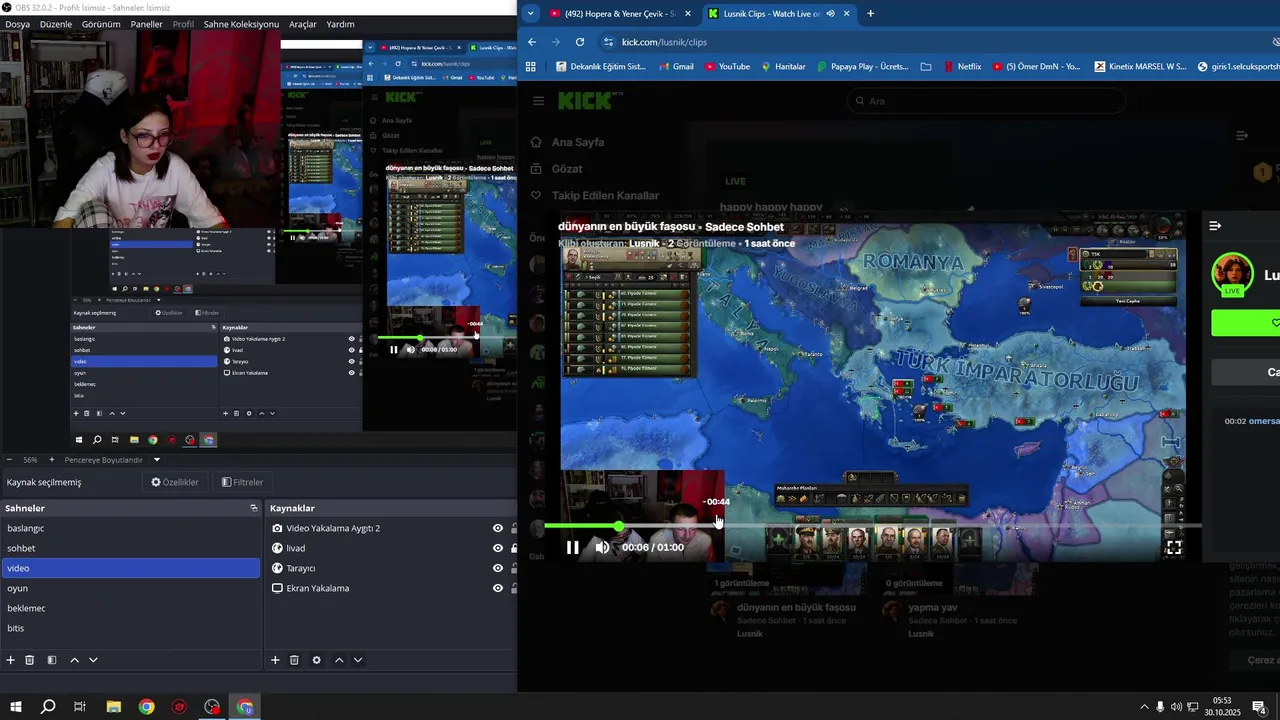Open Windows taskbar search
Viewport: 1280px width, 720px height.
tap(48, 707)
